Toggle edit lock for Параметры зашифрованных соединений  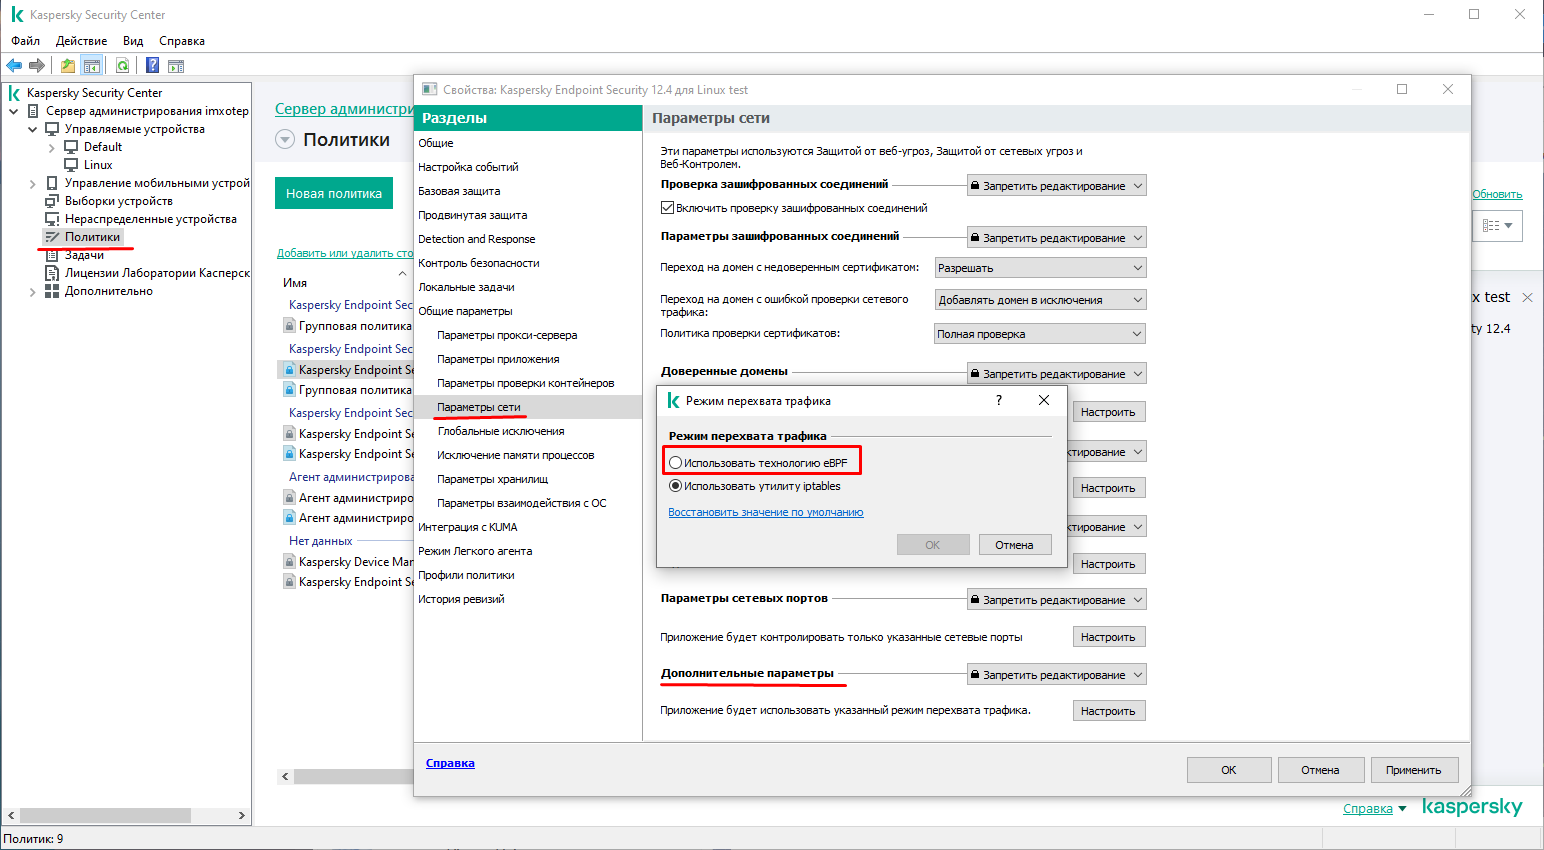pyautogui.click(x=1056, y=238)
